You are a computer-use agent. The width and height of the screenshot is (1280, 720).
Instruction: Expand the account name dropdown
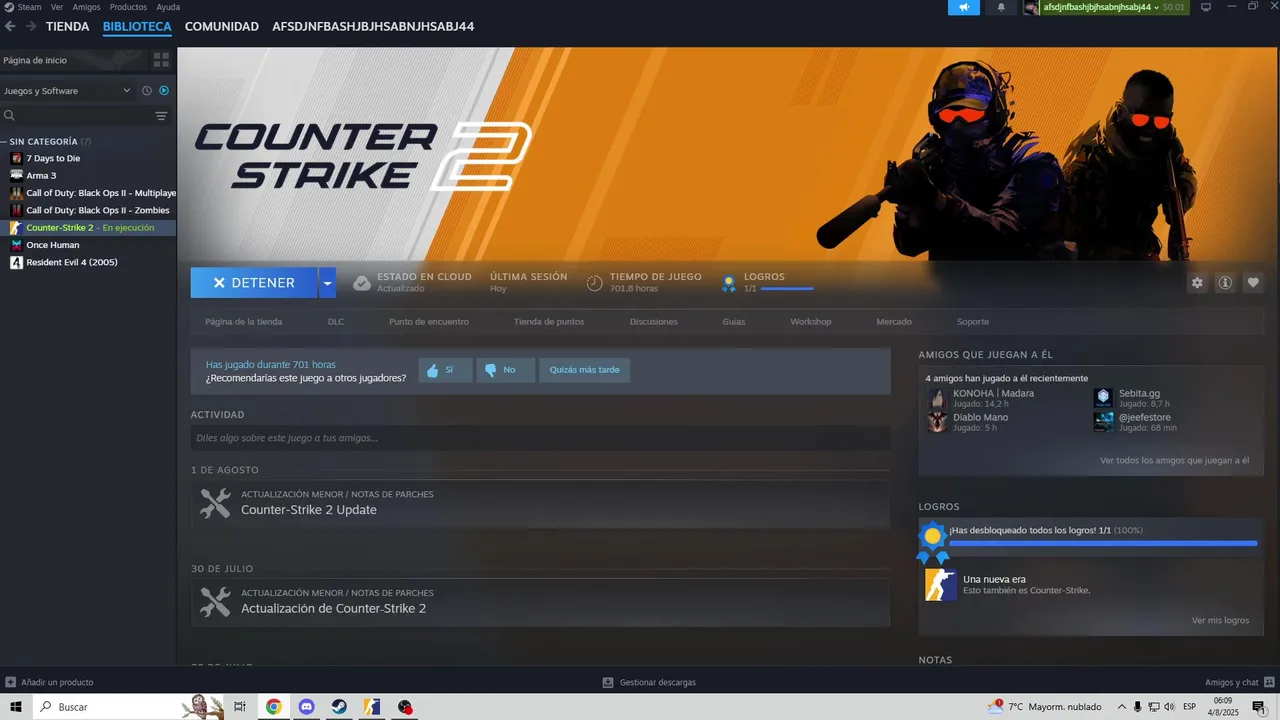pyautogui.click(x=1156, y=7)
